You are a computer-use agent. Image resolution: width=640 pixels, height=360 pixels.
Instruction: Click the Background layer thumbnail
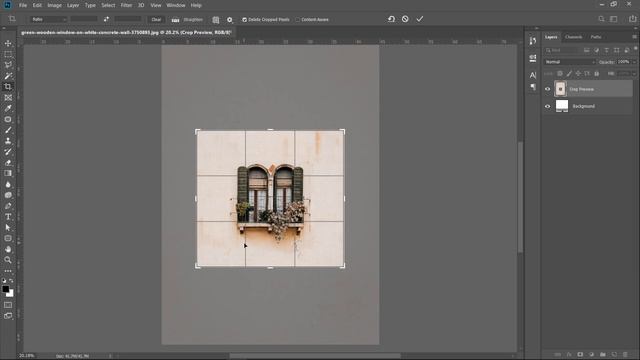pos(562,106)
